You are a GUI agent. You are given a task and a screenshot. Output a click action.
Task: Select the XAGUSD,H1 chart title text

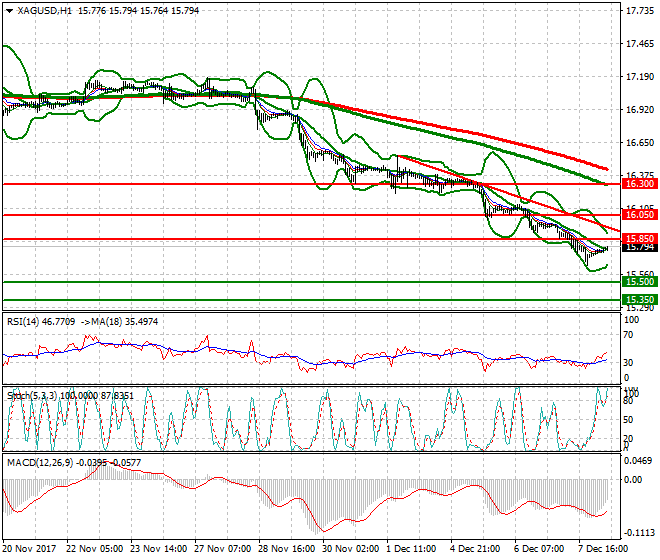[45, 11]
